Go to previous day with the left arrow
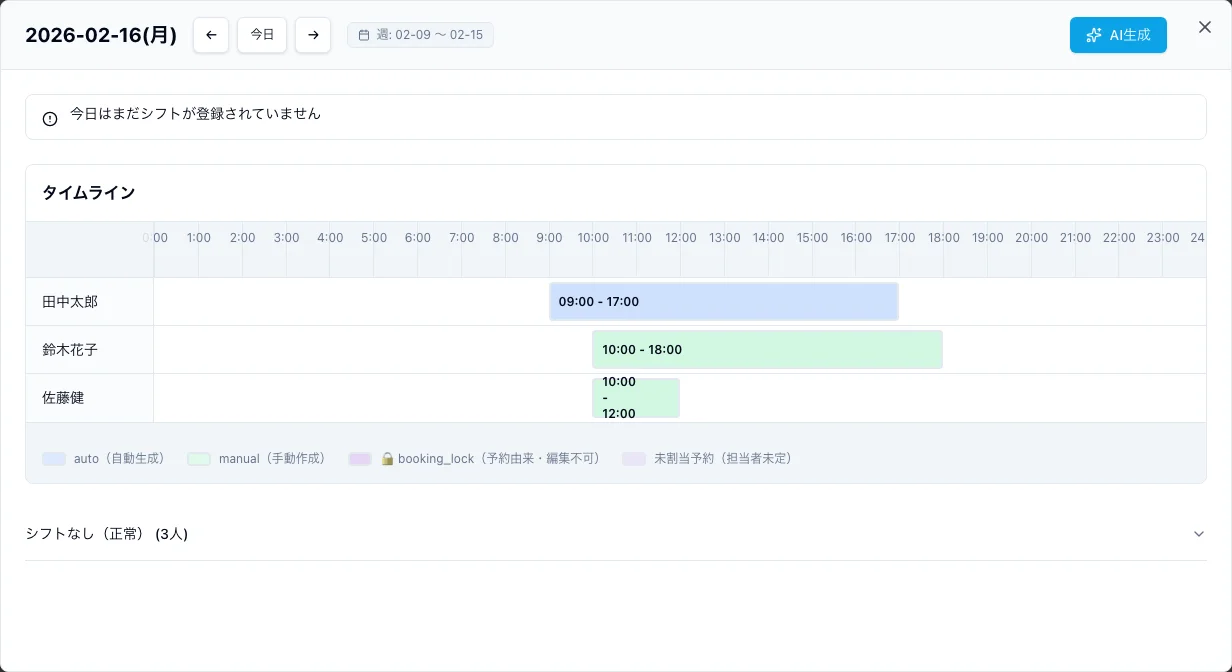This screenshot has height=672, width=1232. pyautogui.click(x=211, y=34)
